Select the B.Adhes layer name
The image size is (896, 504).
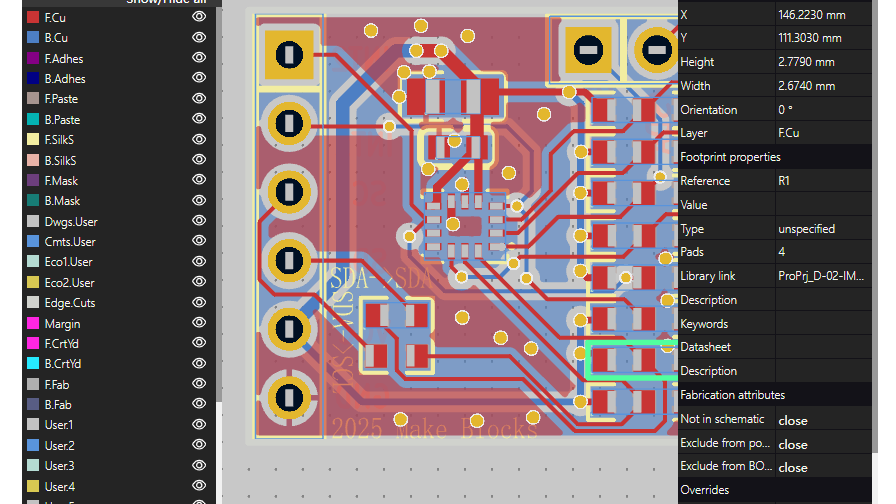click(65, 78)
